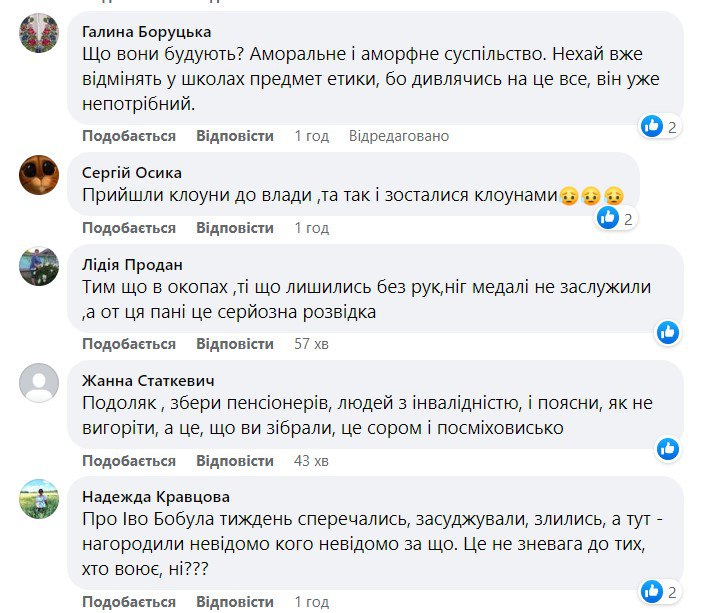Reply to Жанна Статкевич's comment
This screenshot has width=720, height=613.
point(235,461)
